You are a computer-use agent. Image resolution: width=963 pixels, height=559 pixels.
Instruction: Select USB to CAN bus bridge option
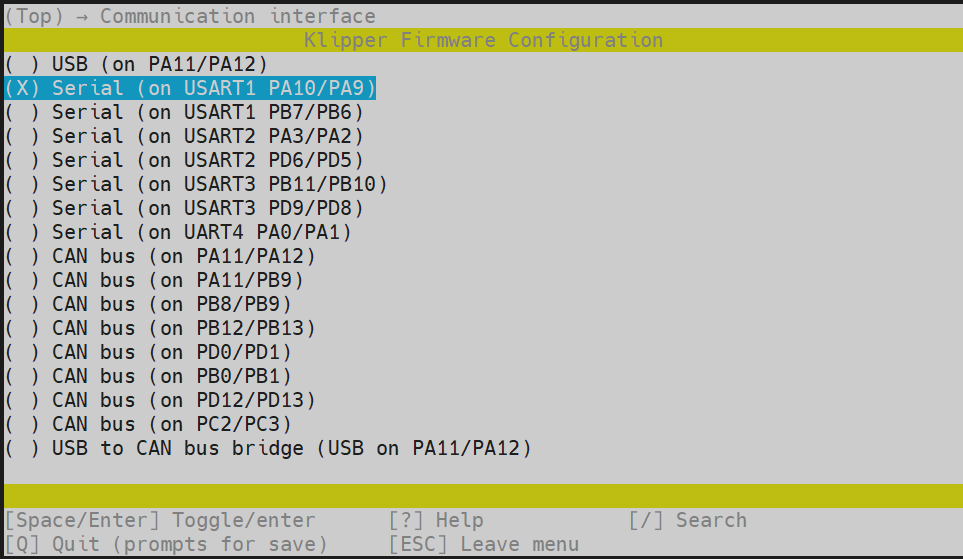coord(270,448)
